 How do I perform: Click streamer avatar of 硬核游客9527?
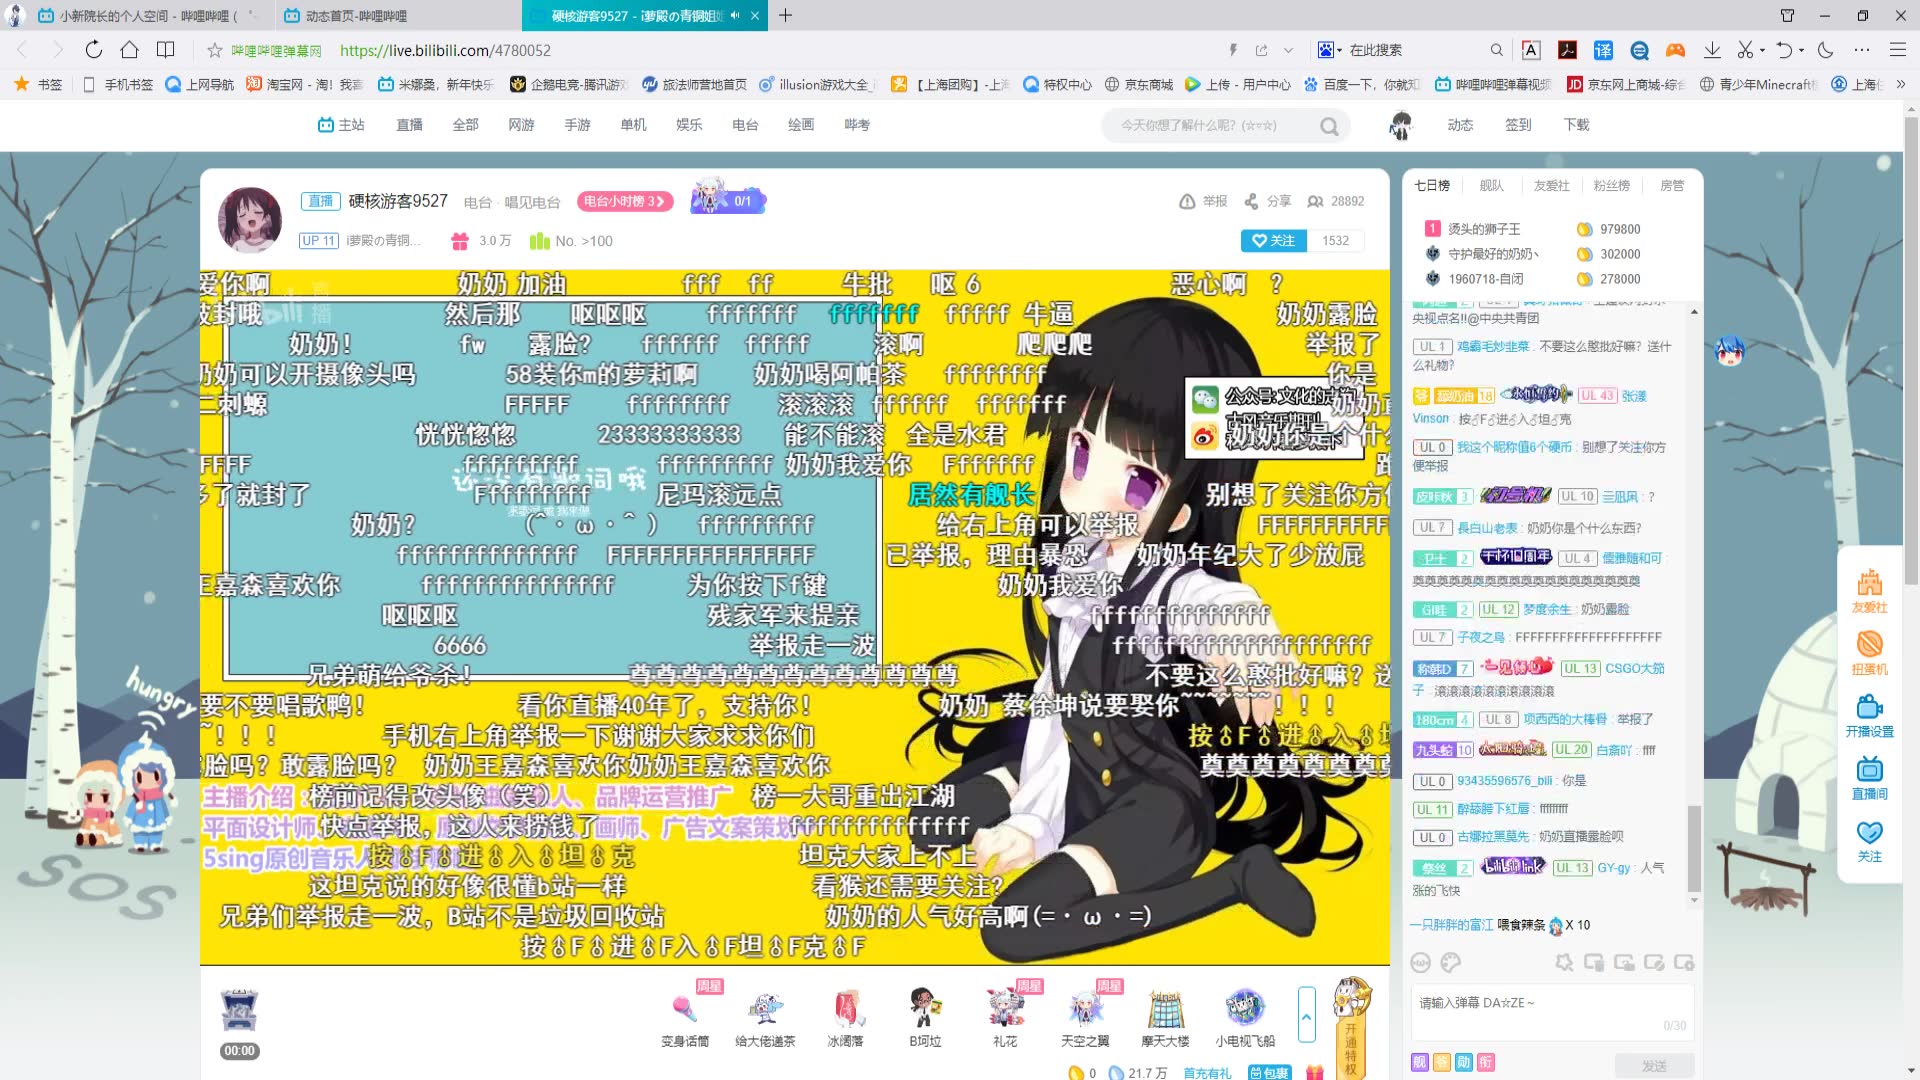[250, 219]
